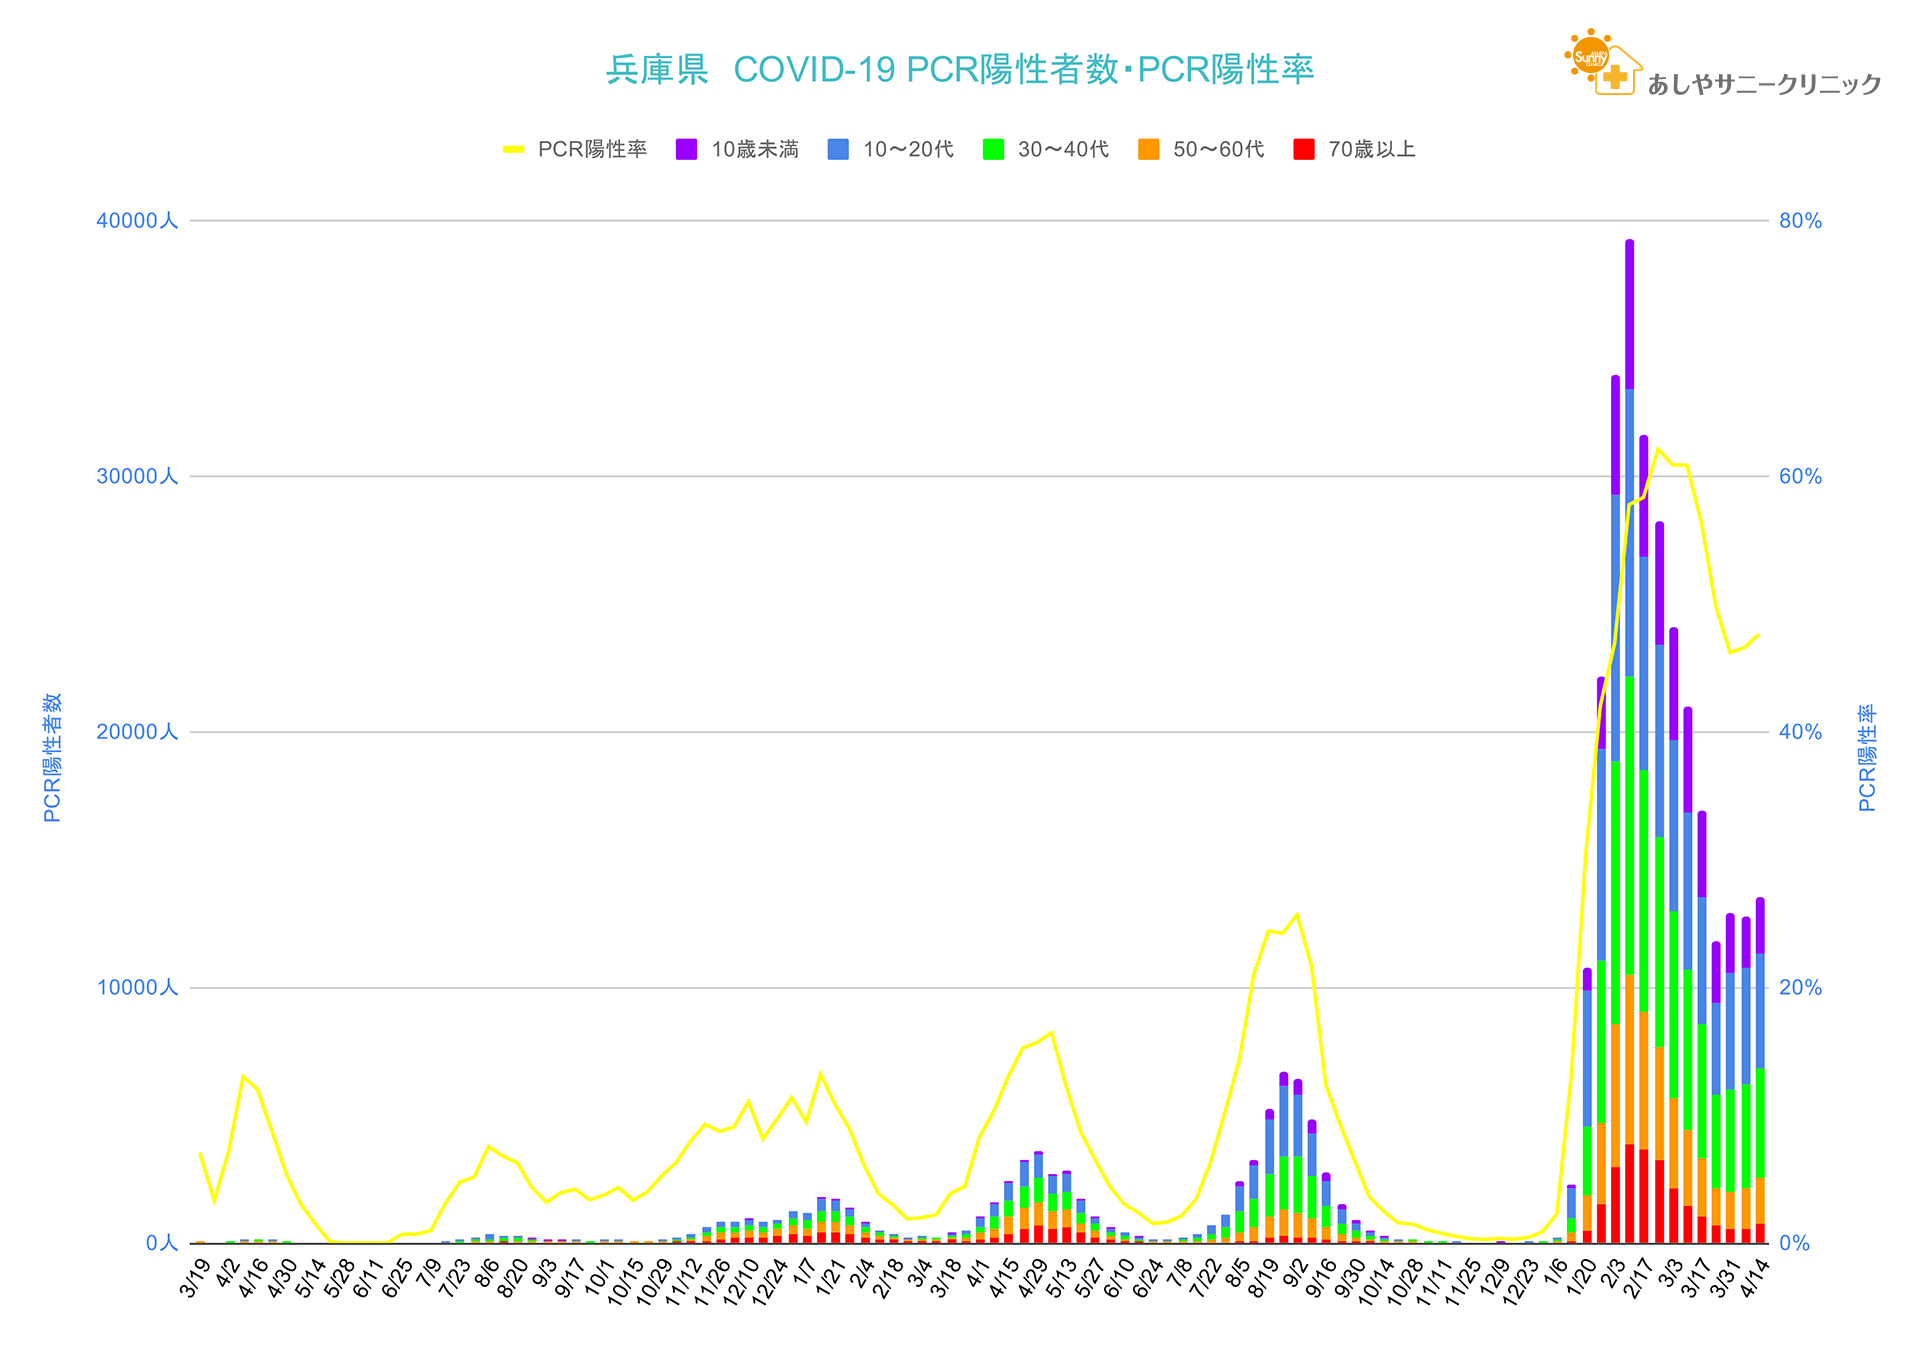Viewport: 1920px width, 1355px height.
Task: Click the yellow PCR陽性率 legend marker
Action: pyautogui.click(x=513, y=150)
